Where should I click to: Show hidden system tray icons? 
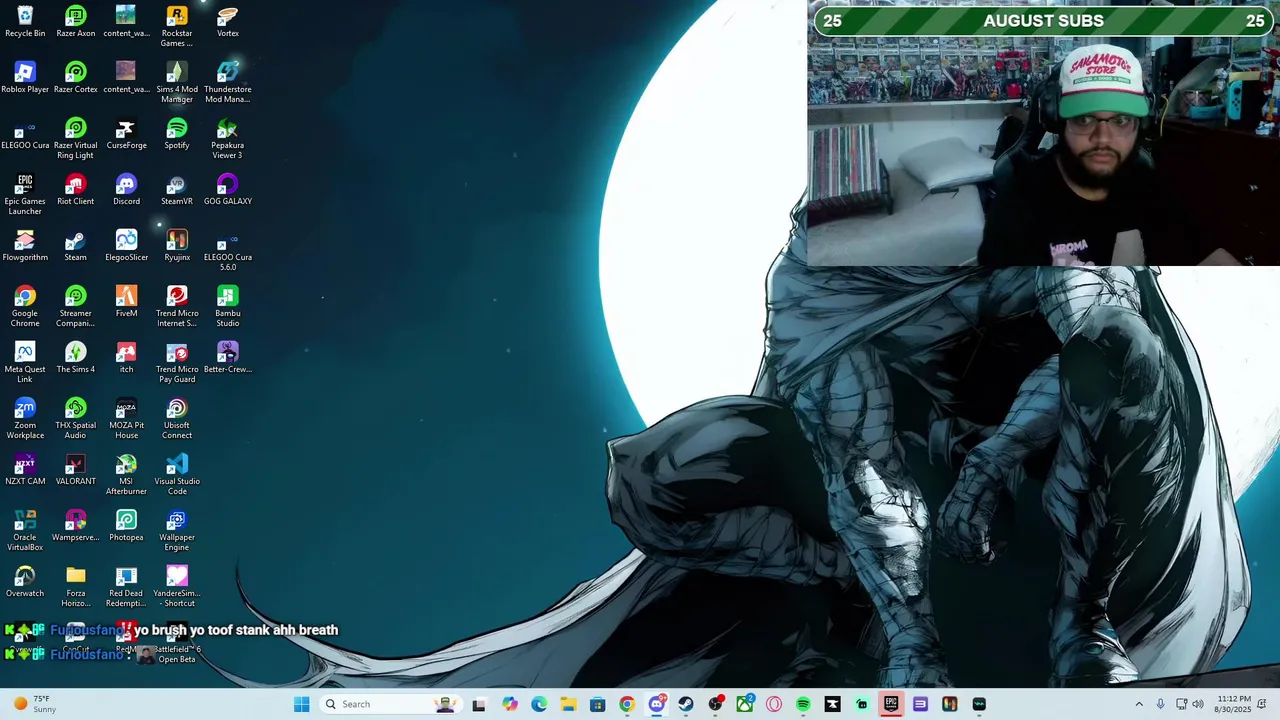click(1138, 704)
